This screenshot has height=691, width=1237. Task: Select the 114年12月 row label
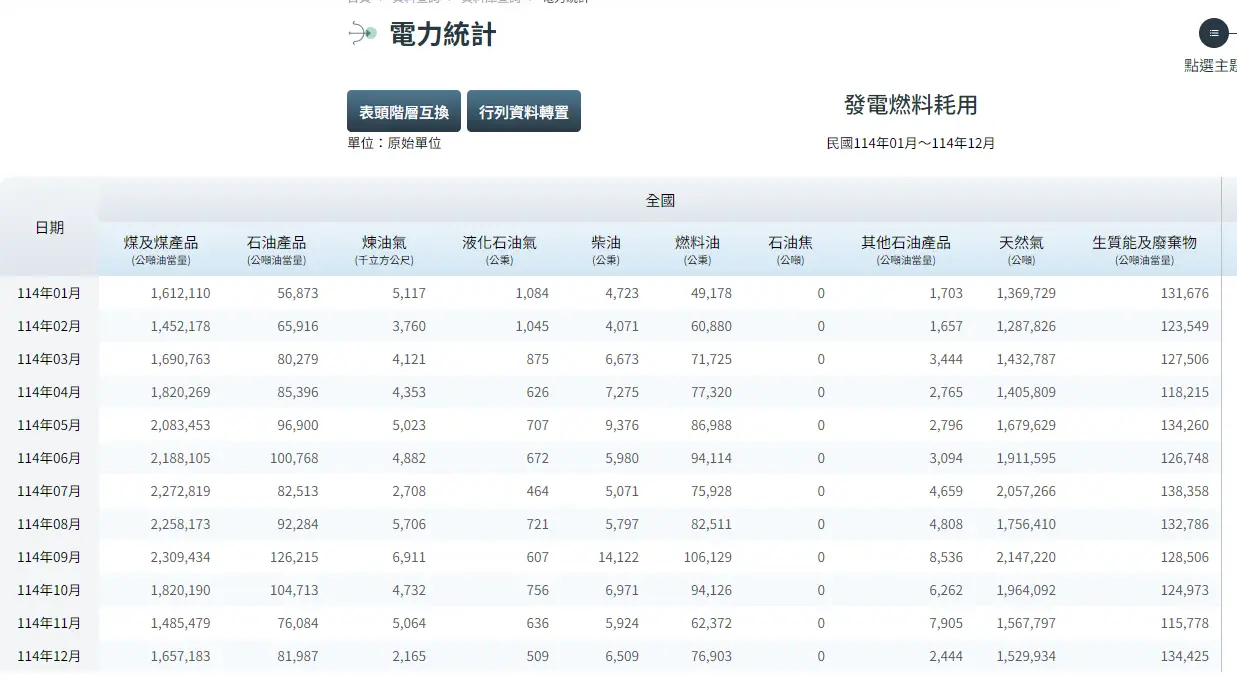click(49, 656)
